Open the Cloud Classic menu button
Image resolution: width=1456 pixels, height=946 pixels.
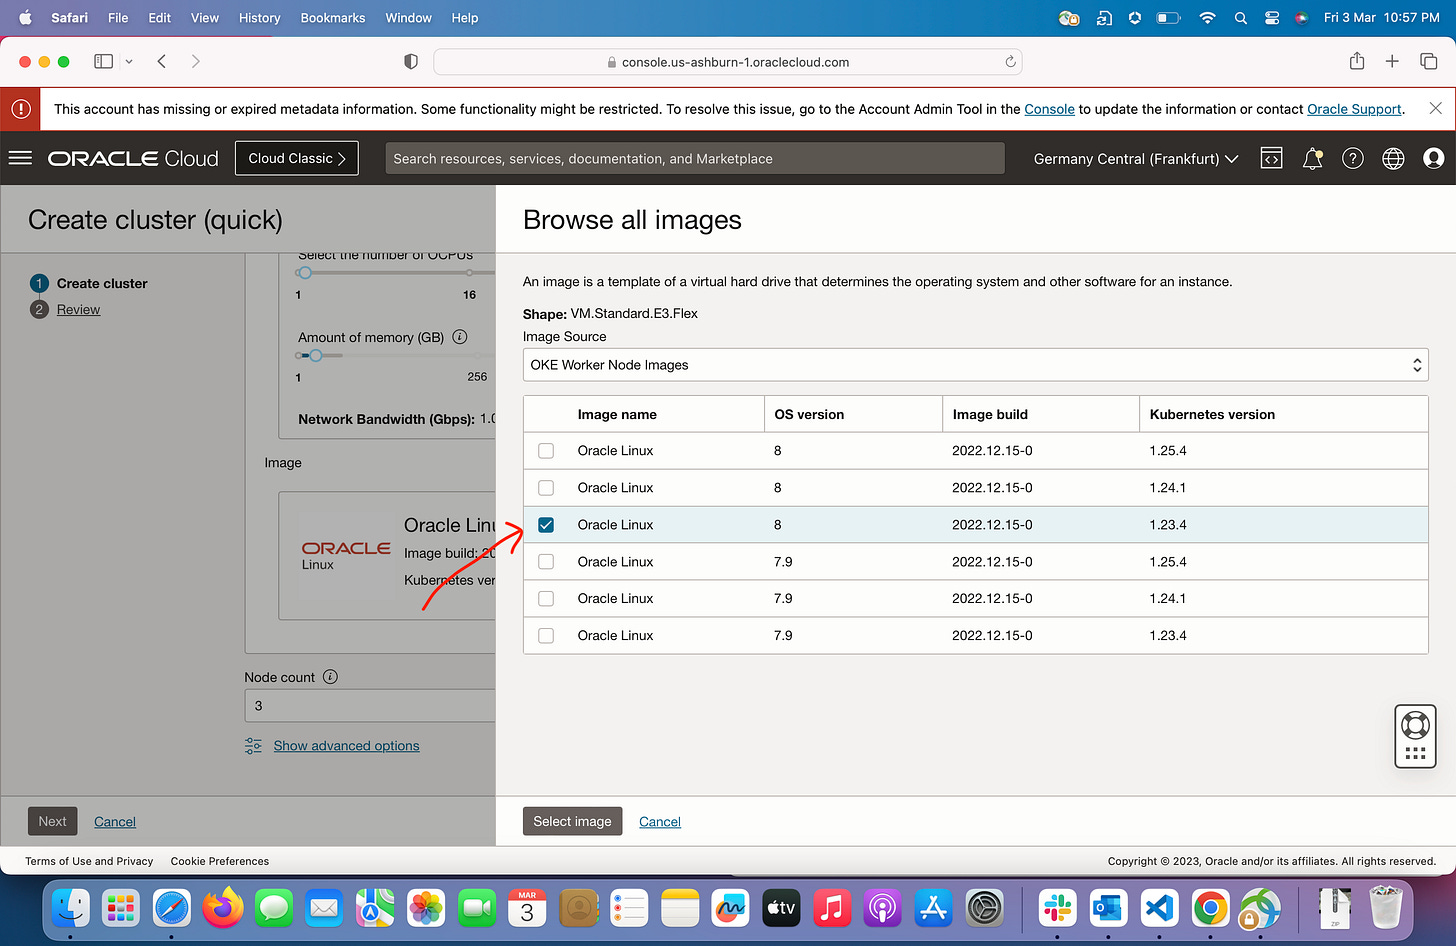[x=297, y=158]
